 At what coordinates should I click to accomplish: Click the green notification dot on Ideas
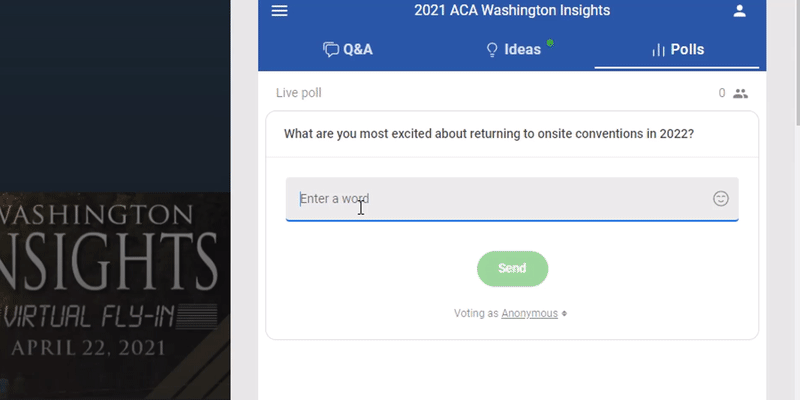tap(550, 43)
